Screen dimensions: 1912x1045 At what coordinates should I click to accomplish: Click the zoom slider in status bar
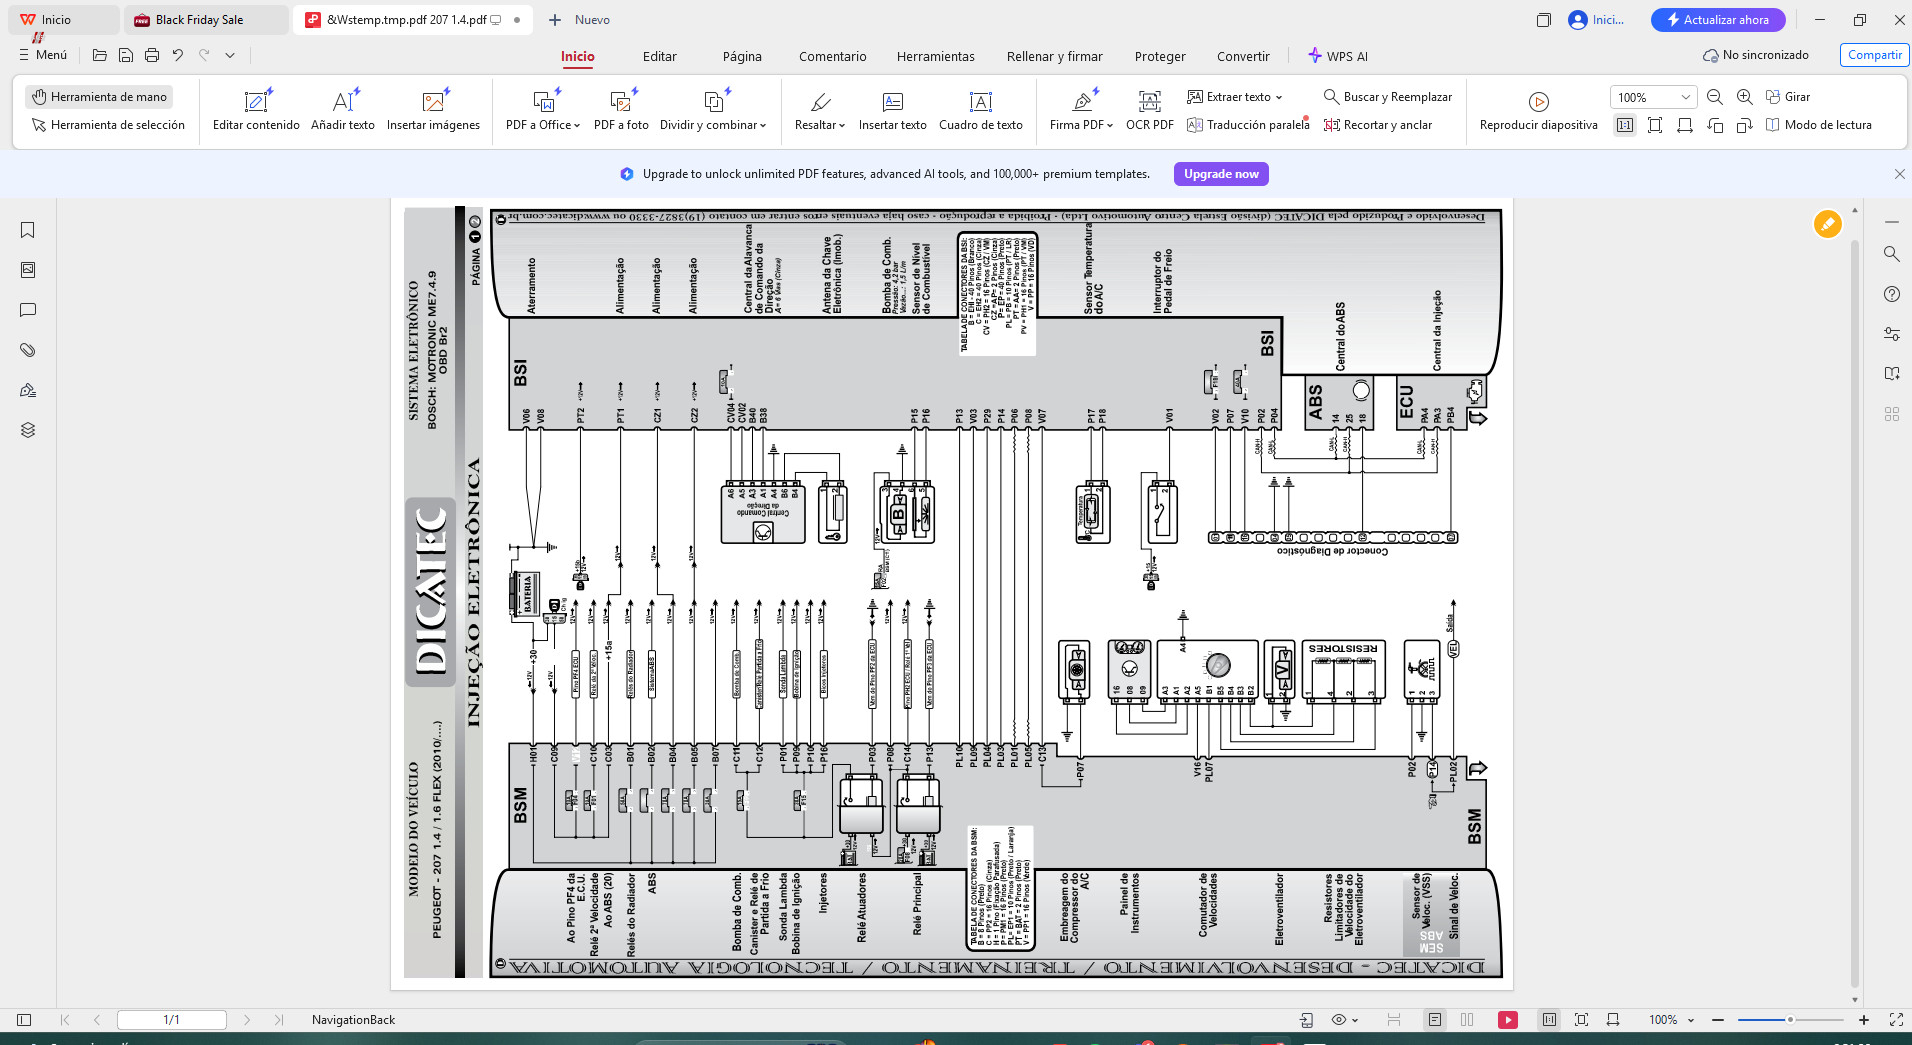pyautogui.click(x=1790, y=1020)
